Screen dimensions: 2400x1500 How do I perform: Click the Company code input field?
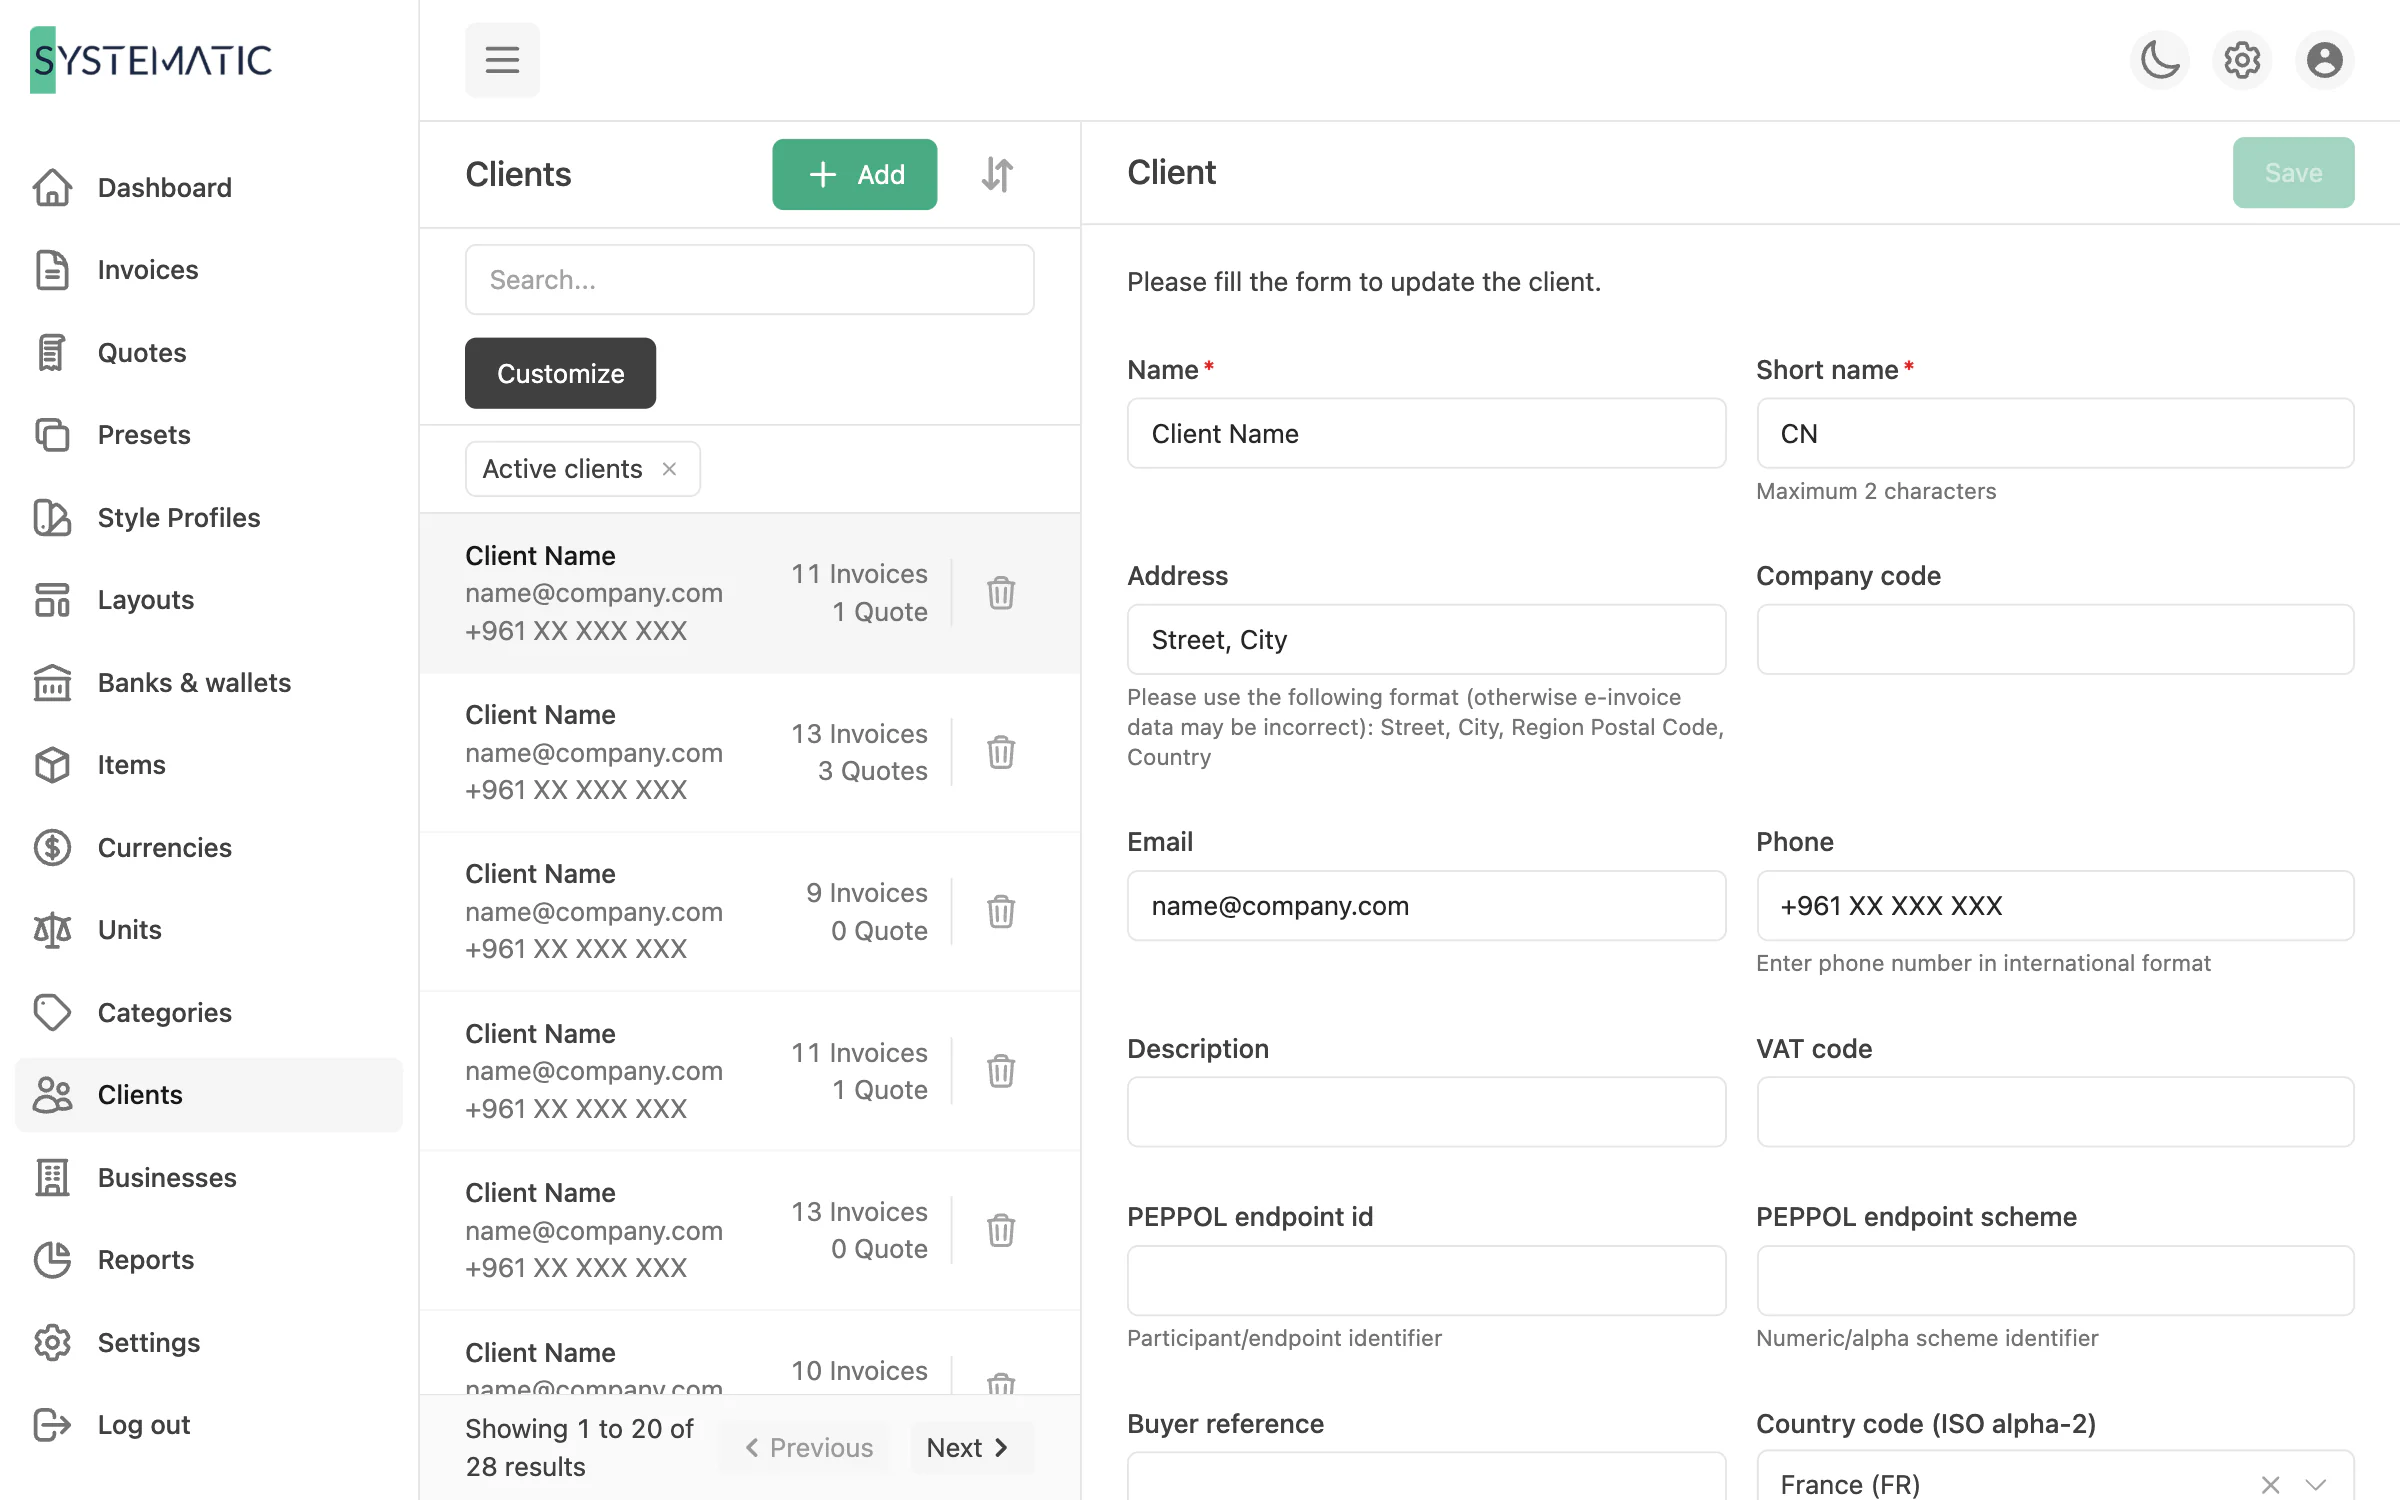coord(2055,639)
